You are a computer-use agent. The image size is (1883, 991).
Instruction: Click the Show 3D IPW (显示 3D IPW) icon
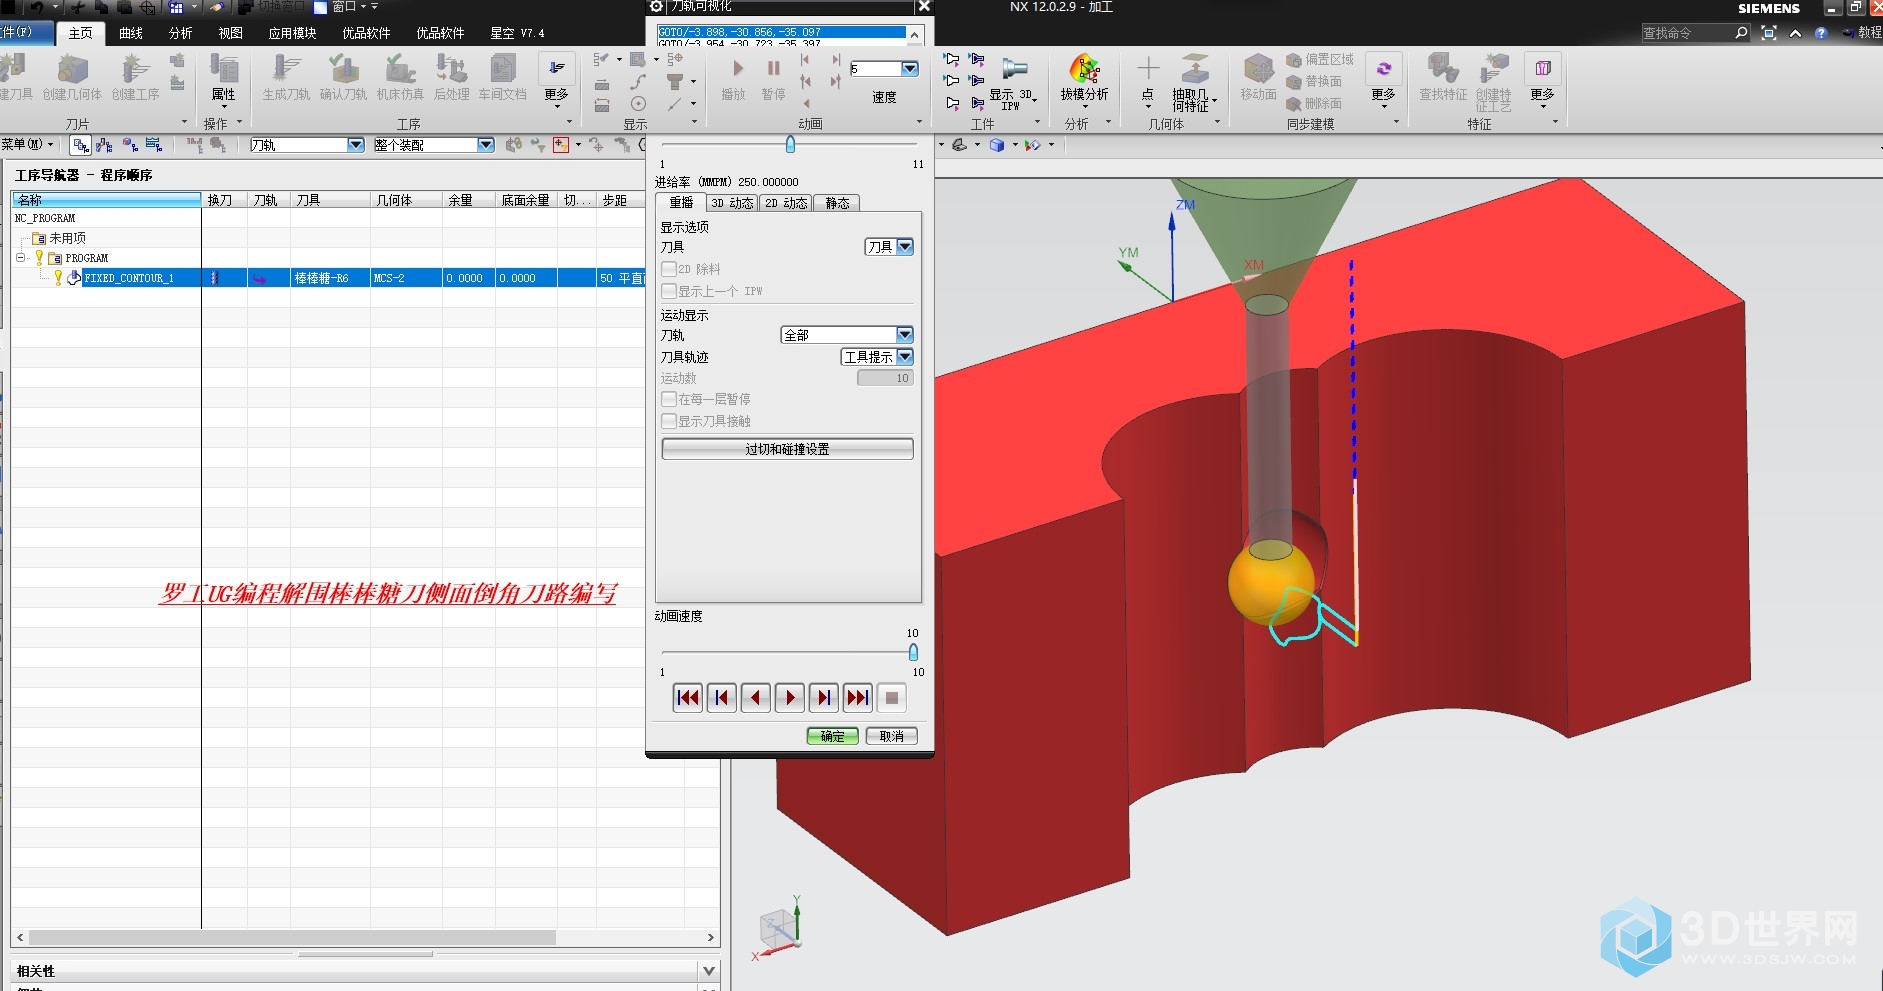[x=1015, y=70]
